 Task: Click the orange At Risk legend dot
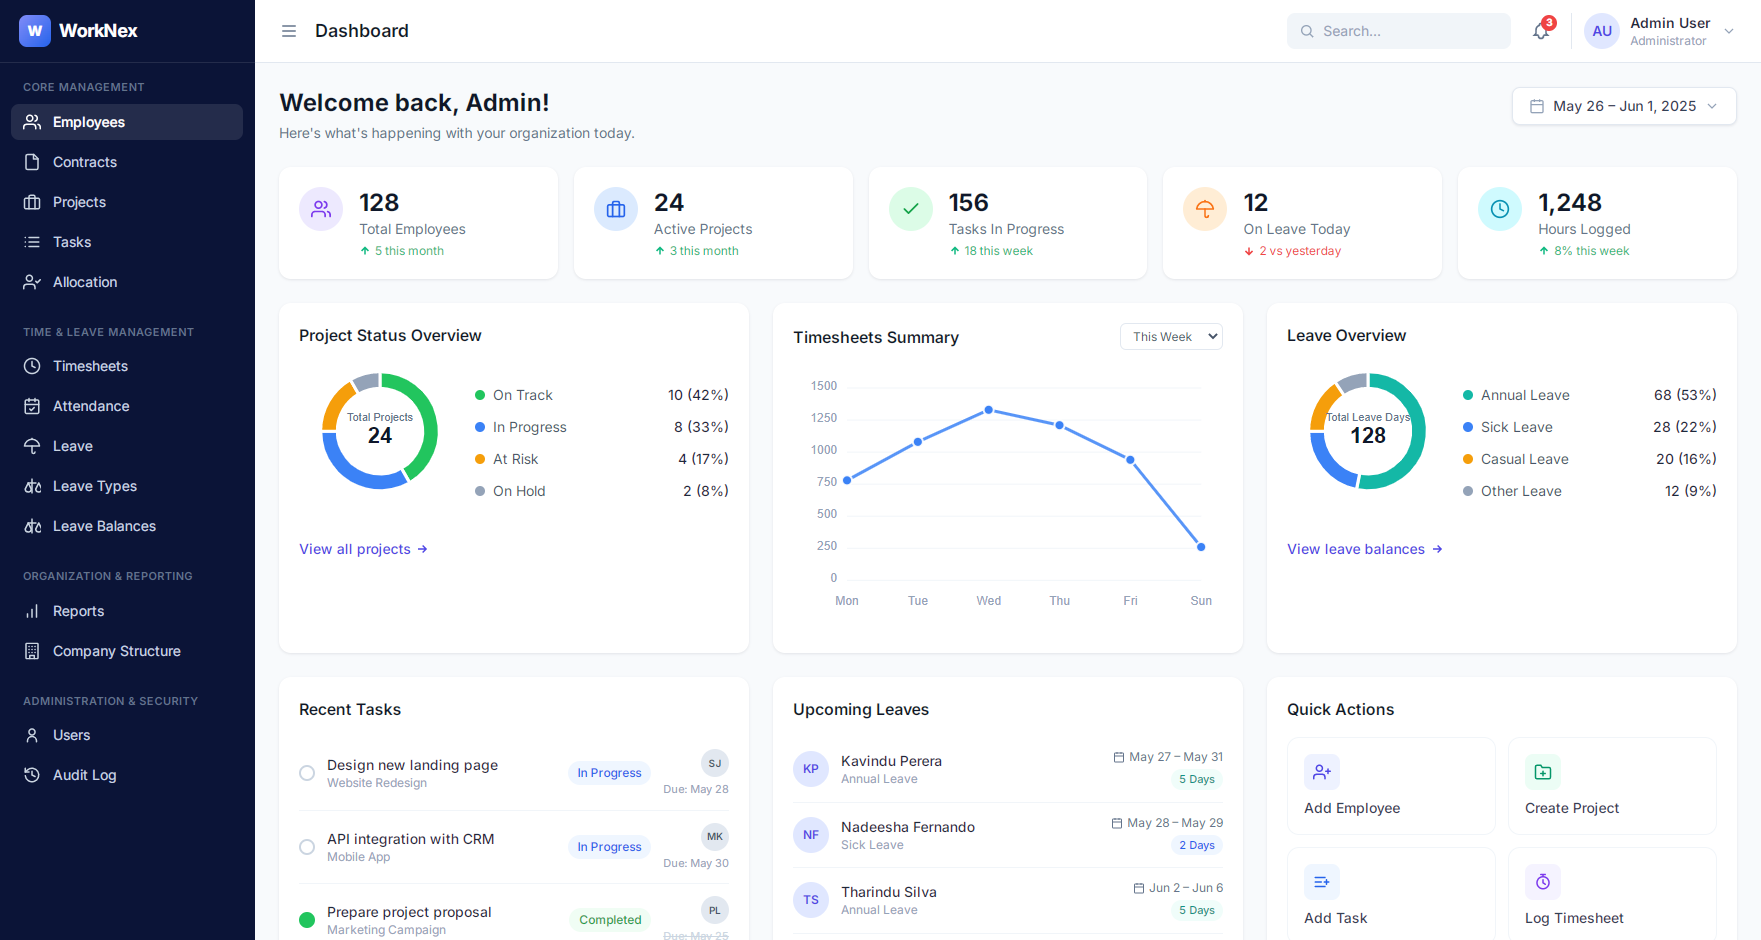click(x=480, y=459)
